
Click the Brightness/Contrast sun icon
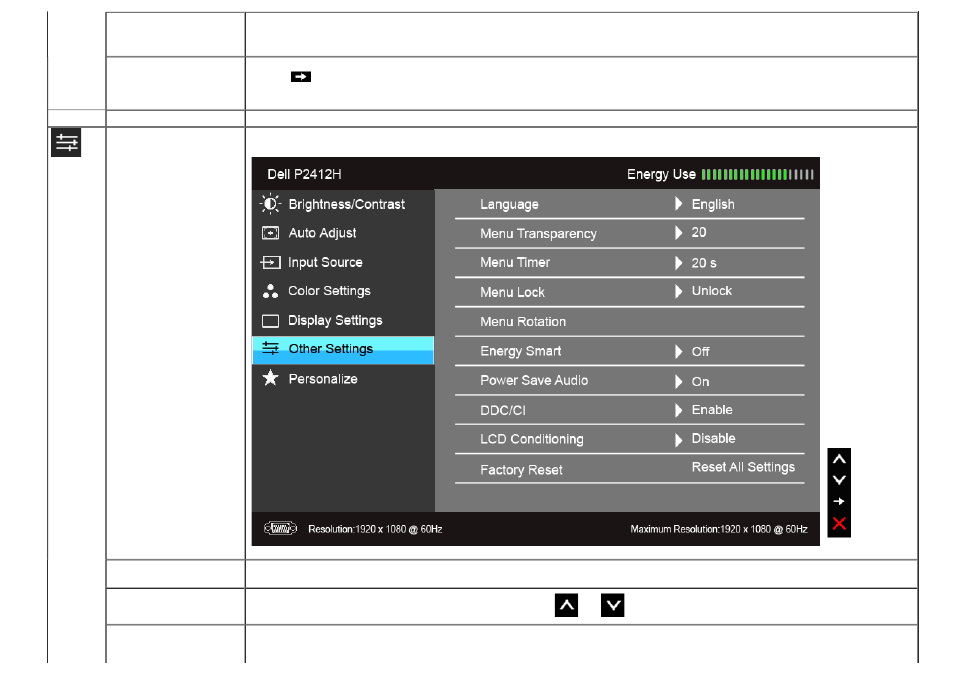(x=270, y=204)
